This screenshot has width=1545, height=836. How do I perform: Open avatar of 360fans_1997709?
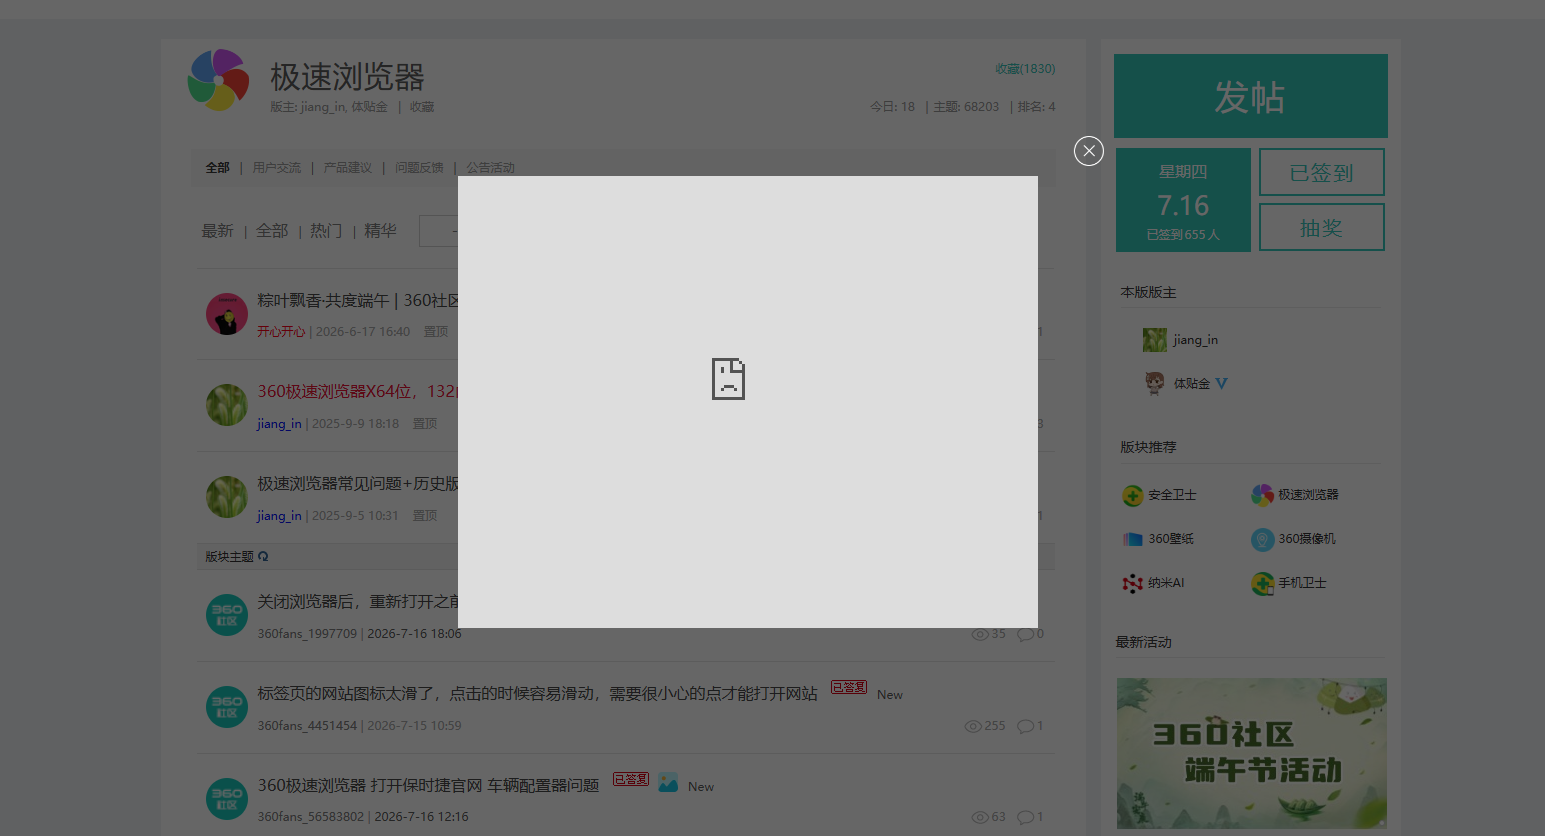(227, 615)
